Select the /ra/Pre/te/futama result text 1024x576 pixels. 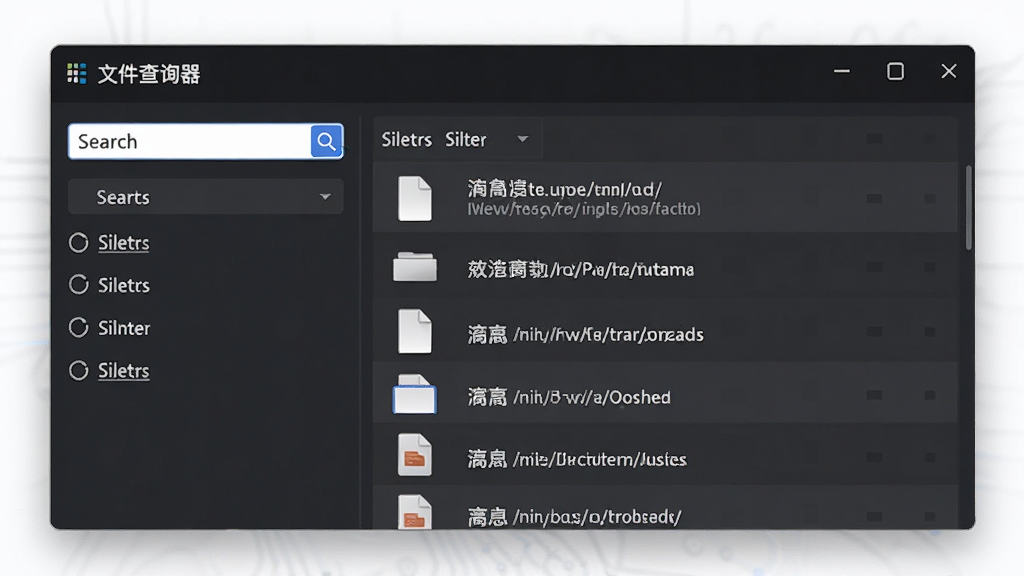tap(581, 269)
